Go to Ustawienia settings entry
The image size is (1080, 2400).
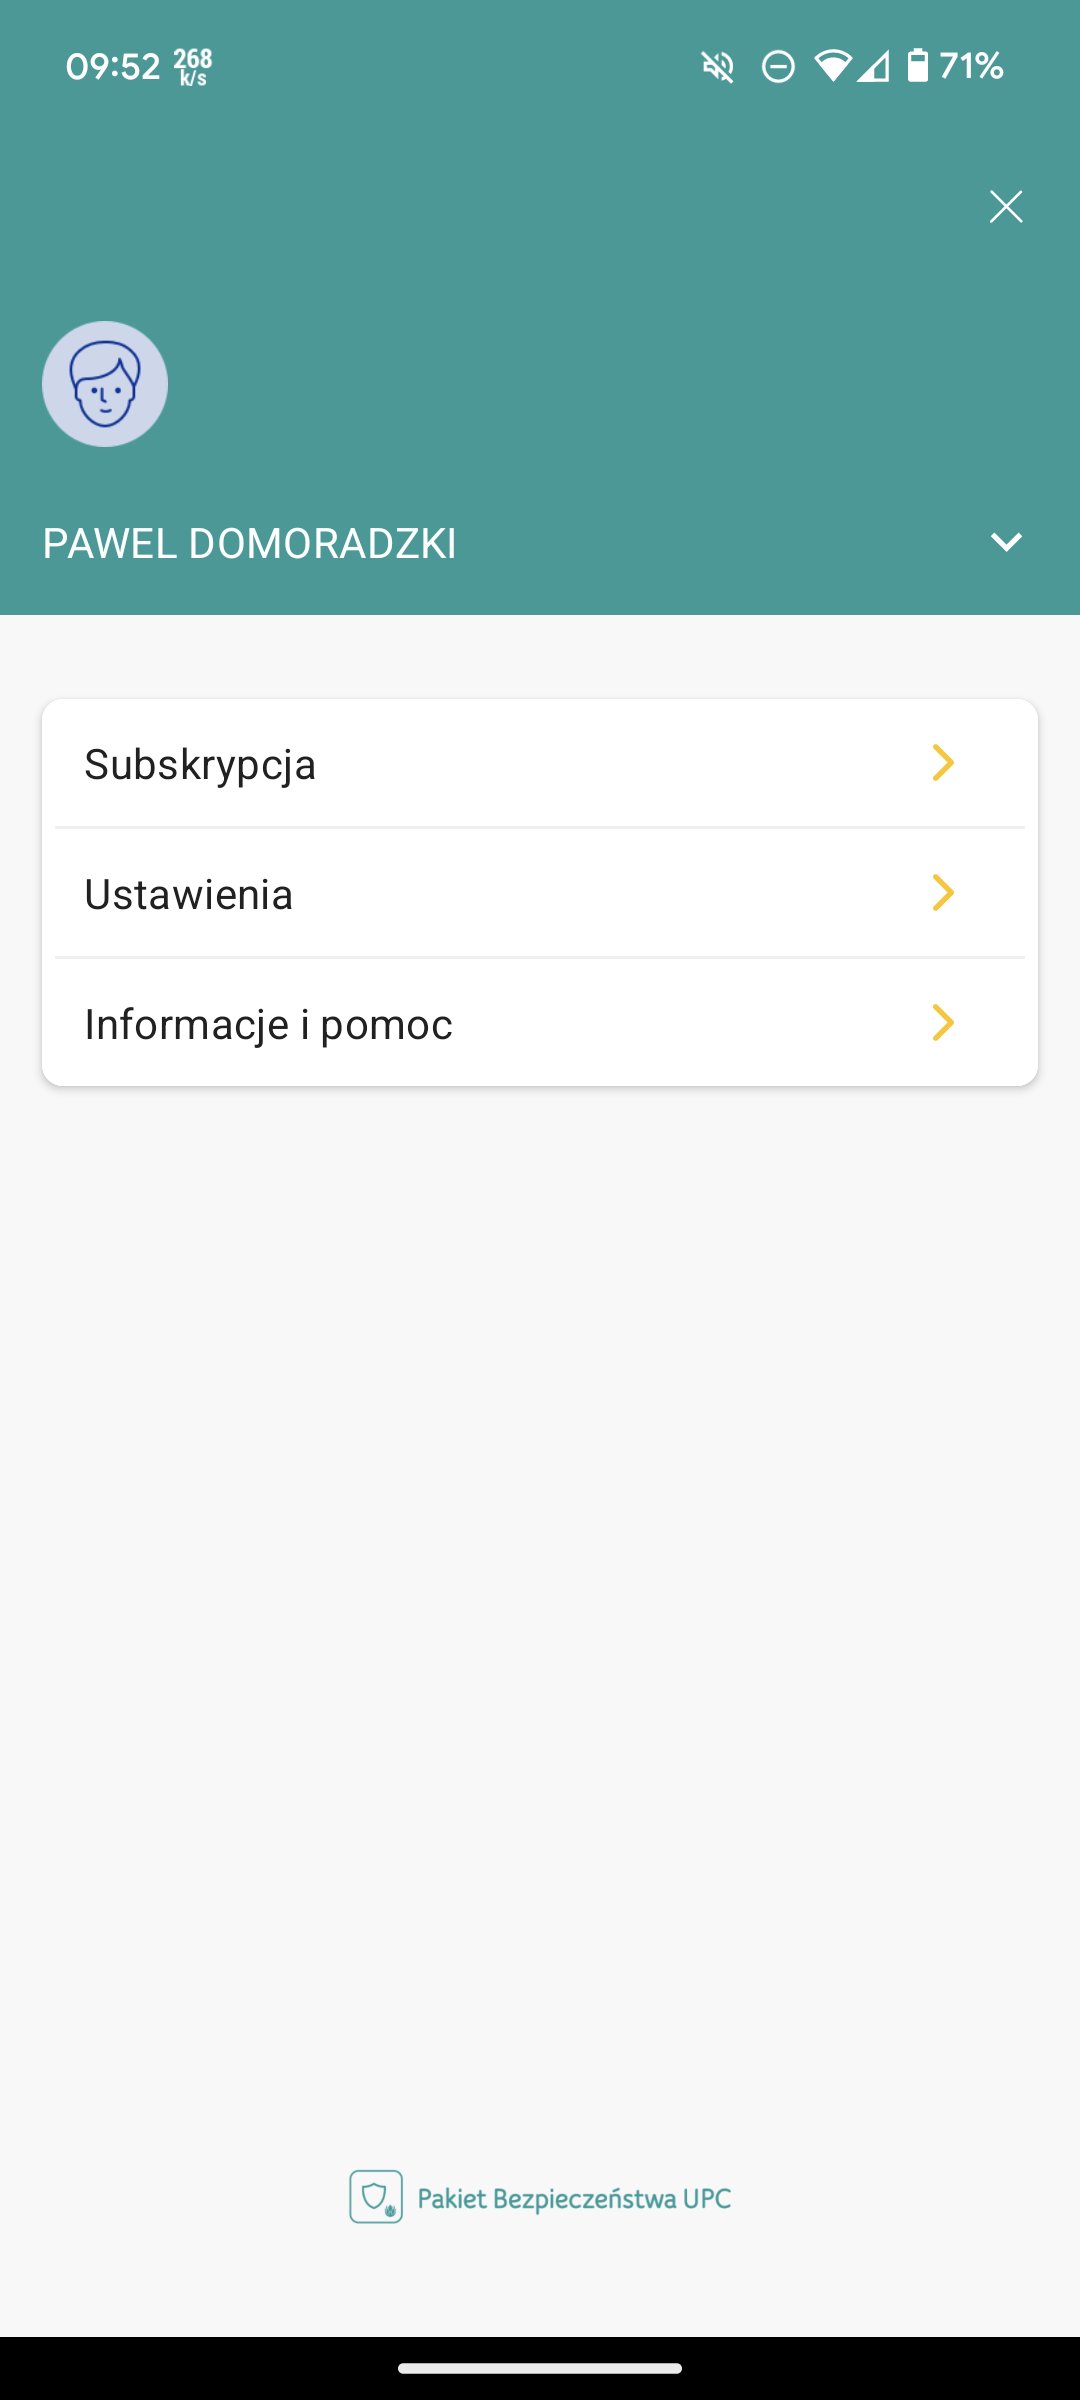point(189,895)
